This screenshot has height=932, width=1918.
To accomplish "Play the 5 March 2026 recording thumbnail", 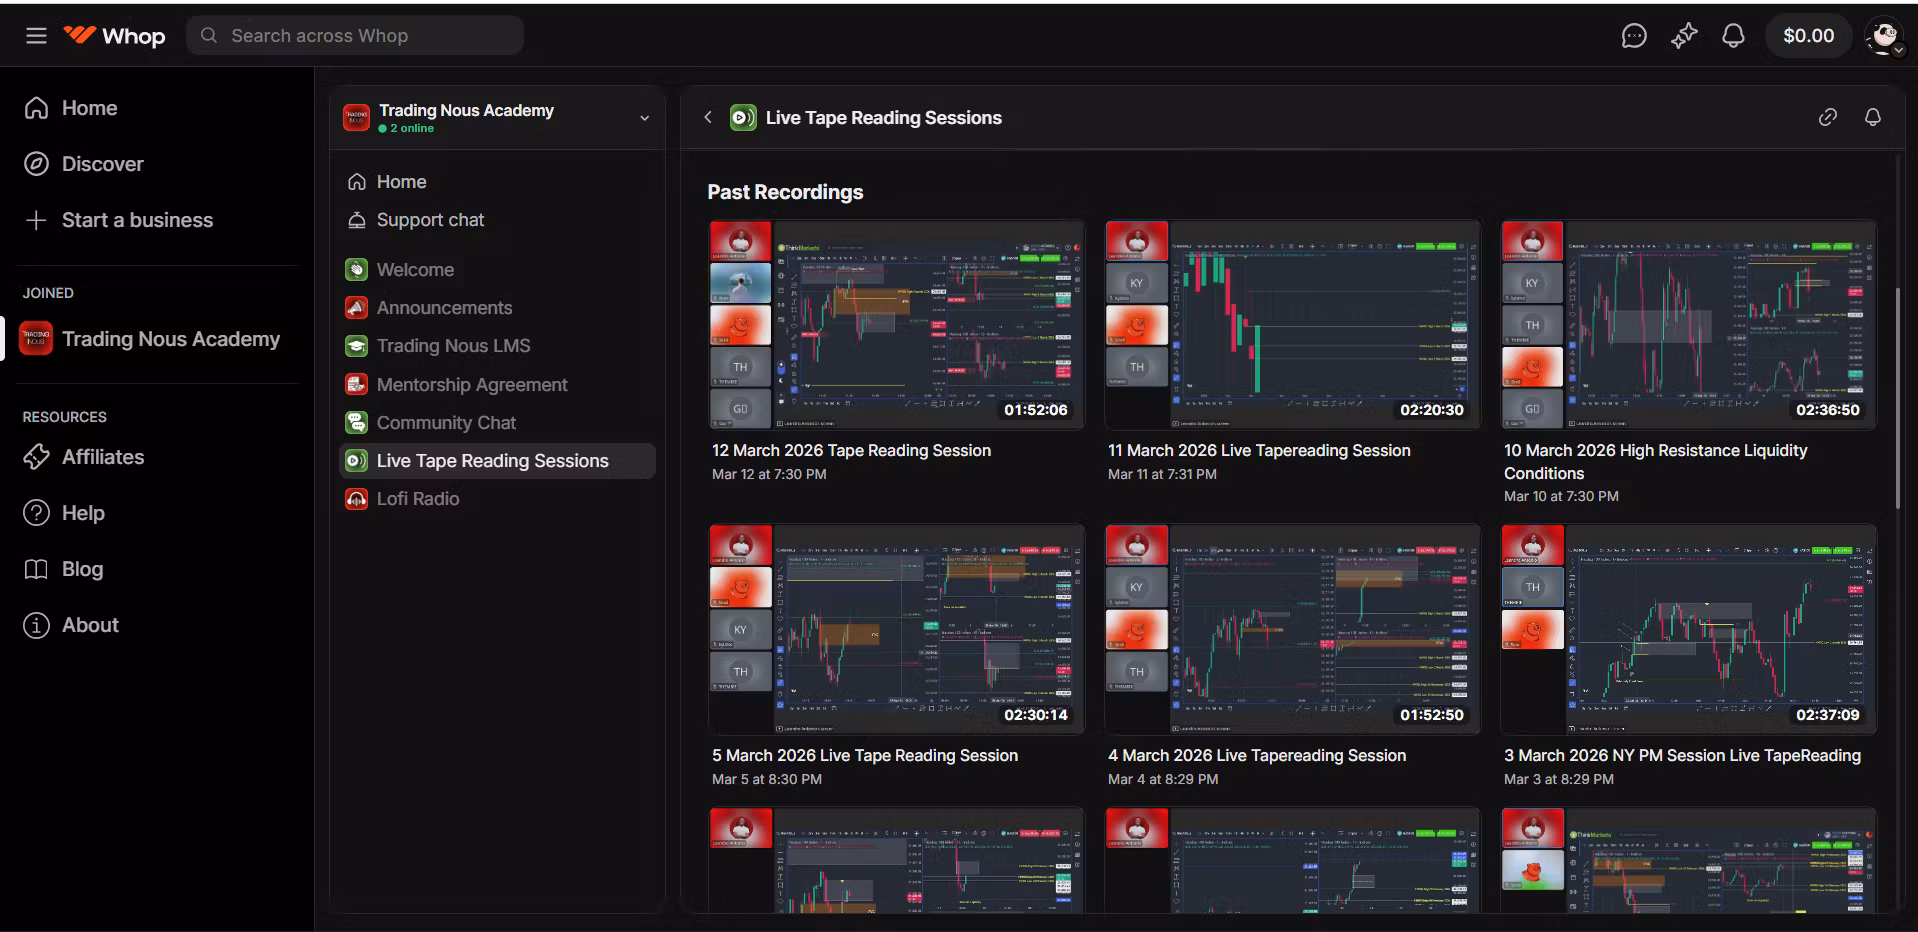I will (896, 630).
